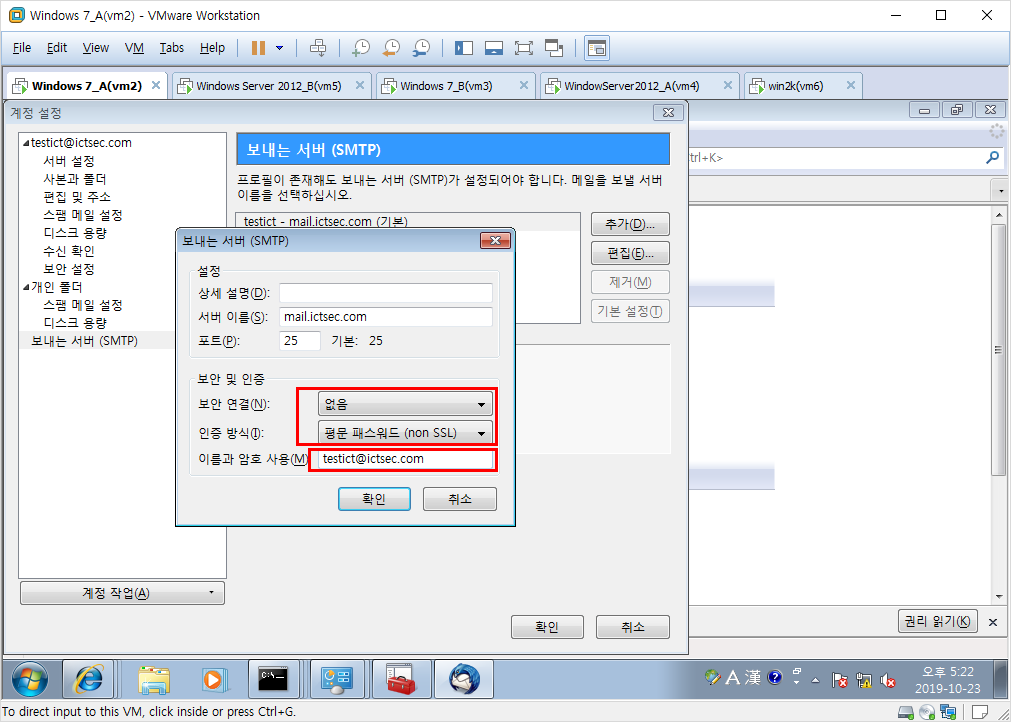The image size is (1011, 722).
Task: Switch to Windows Server 2012_B(vm5) tab
Action: click(269, 86)
